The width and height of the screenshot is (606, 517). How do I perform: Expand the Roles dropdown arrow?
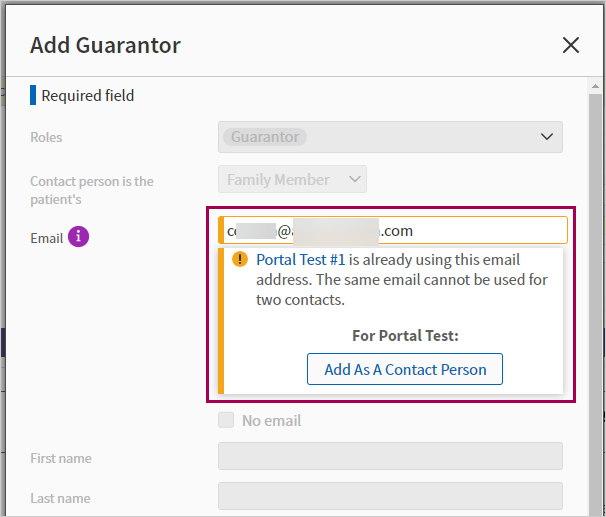click(x=546, y=137)
